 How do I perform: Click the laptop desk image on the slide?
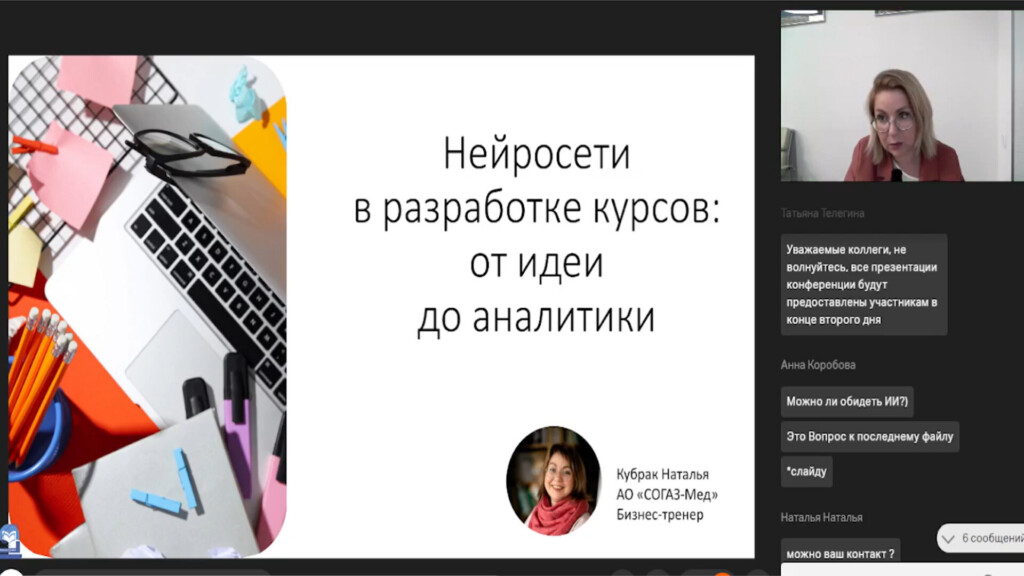(x=148, y=306)
